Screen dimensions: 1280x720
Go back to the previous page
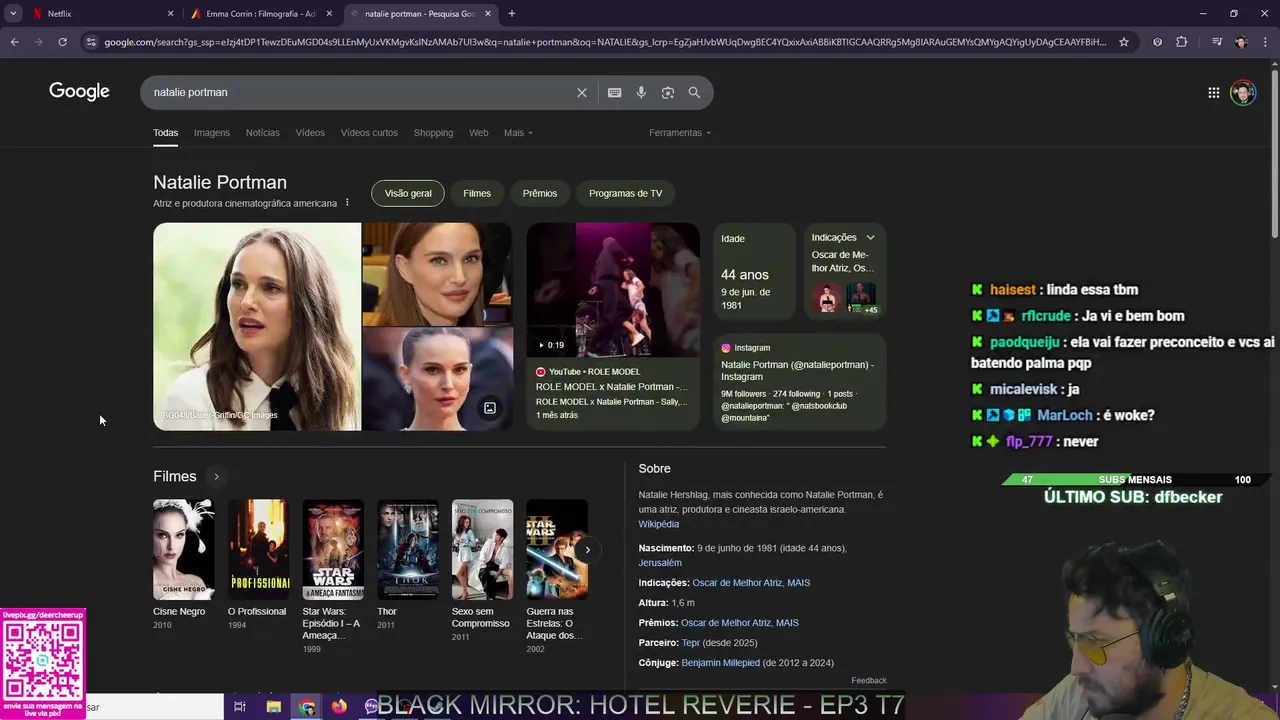click(x=15, y=42)
